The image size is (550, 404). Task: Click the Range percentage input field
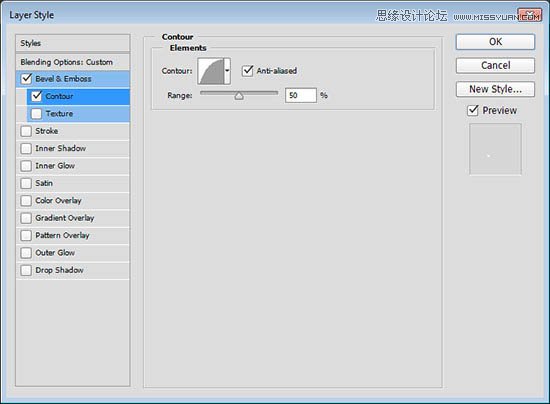pos(301,95)
